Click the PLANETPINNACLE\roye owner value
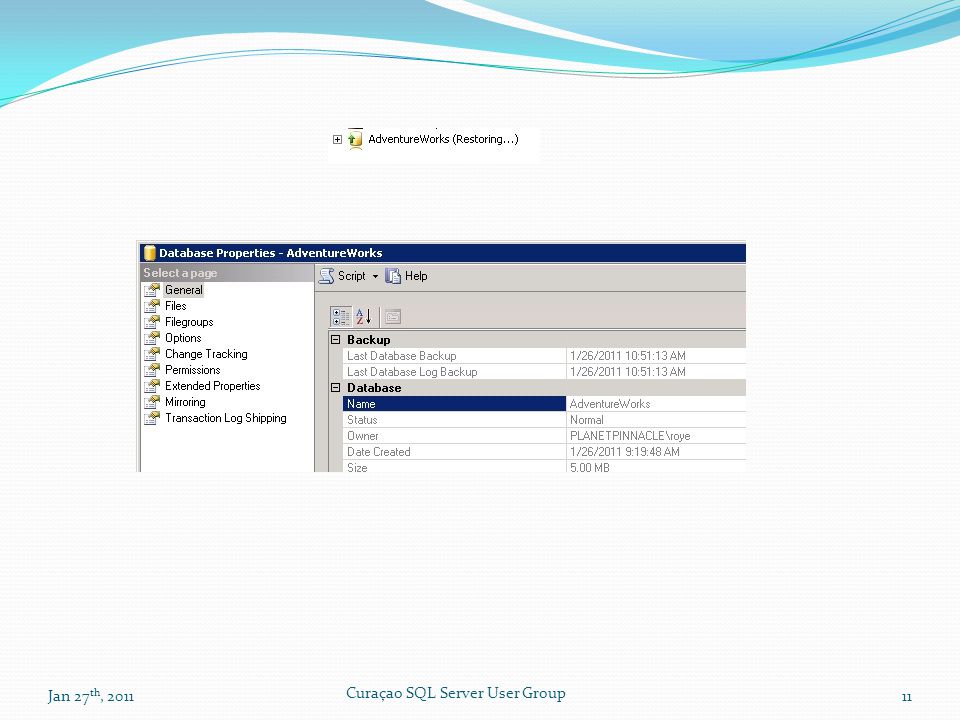960x720 pixels. point(630,436)
